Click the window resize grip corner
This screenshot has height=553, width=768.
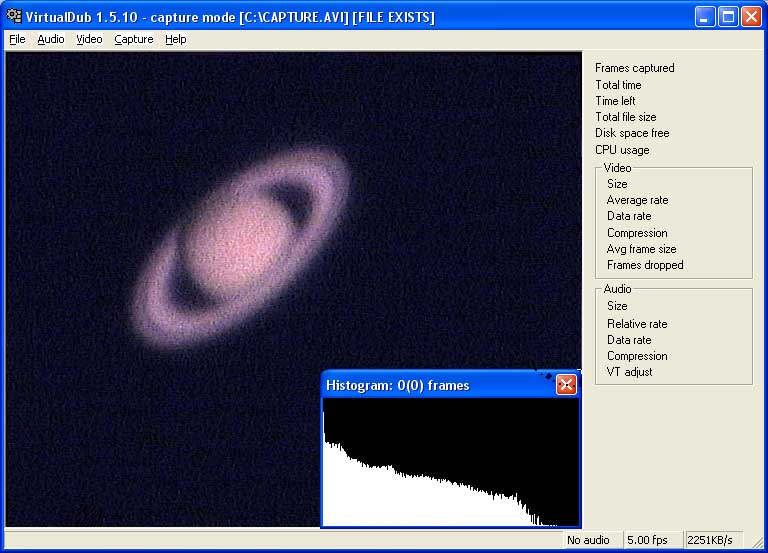(757, 542)
